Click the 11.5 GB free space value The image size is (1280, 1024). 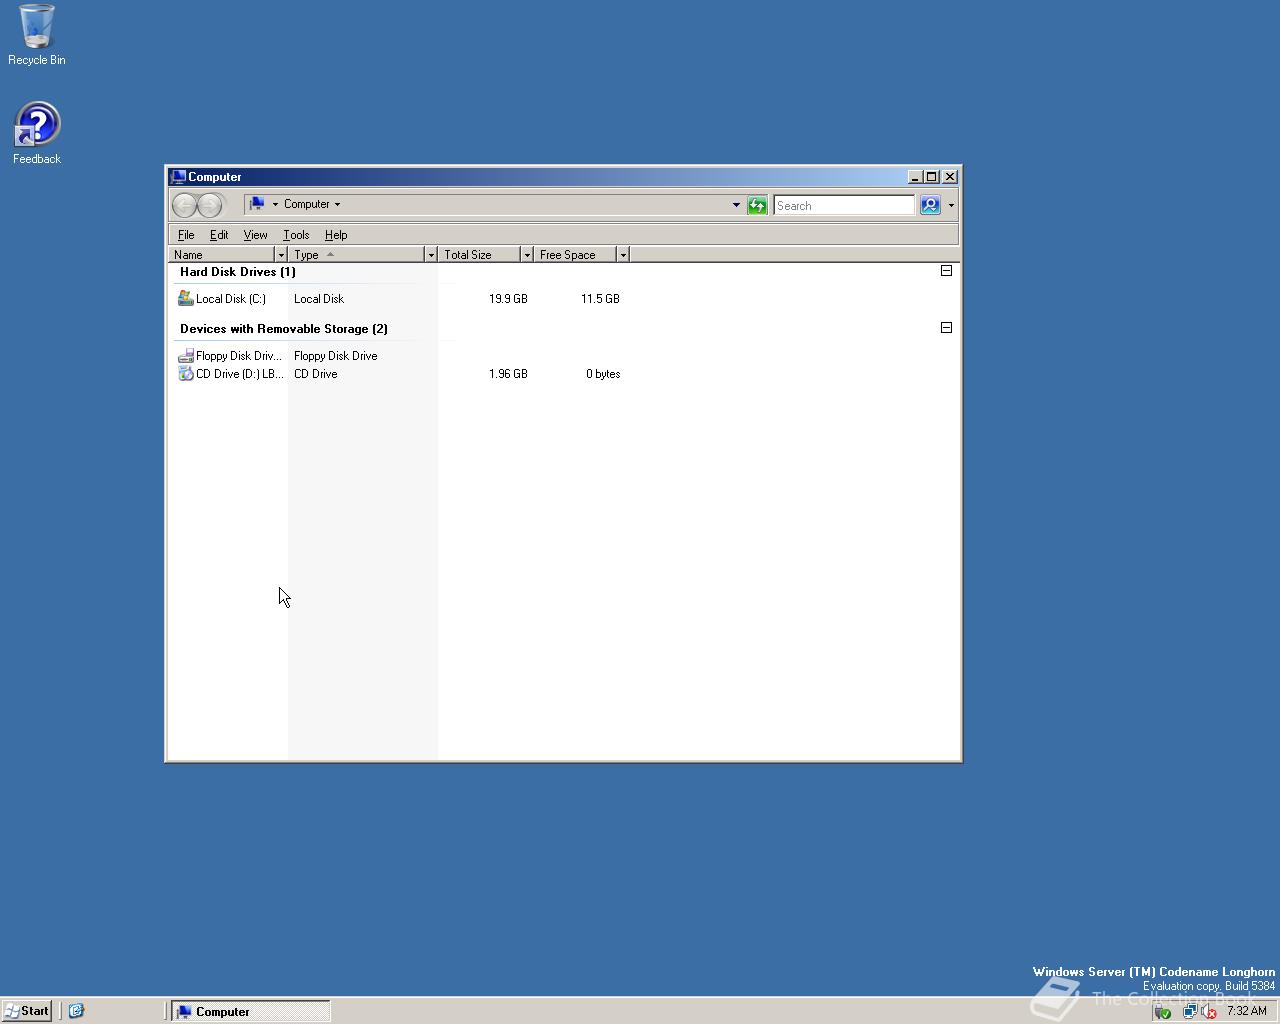point(600,299)
